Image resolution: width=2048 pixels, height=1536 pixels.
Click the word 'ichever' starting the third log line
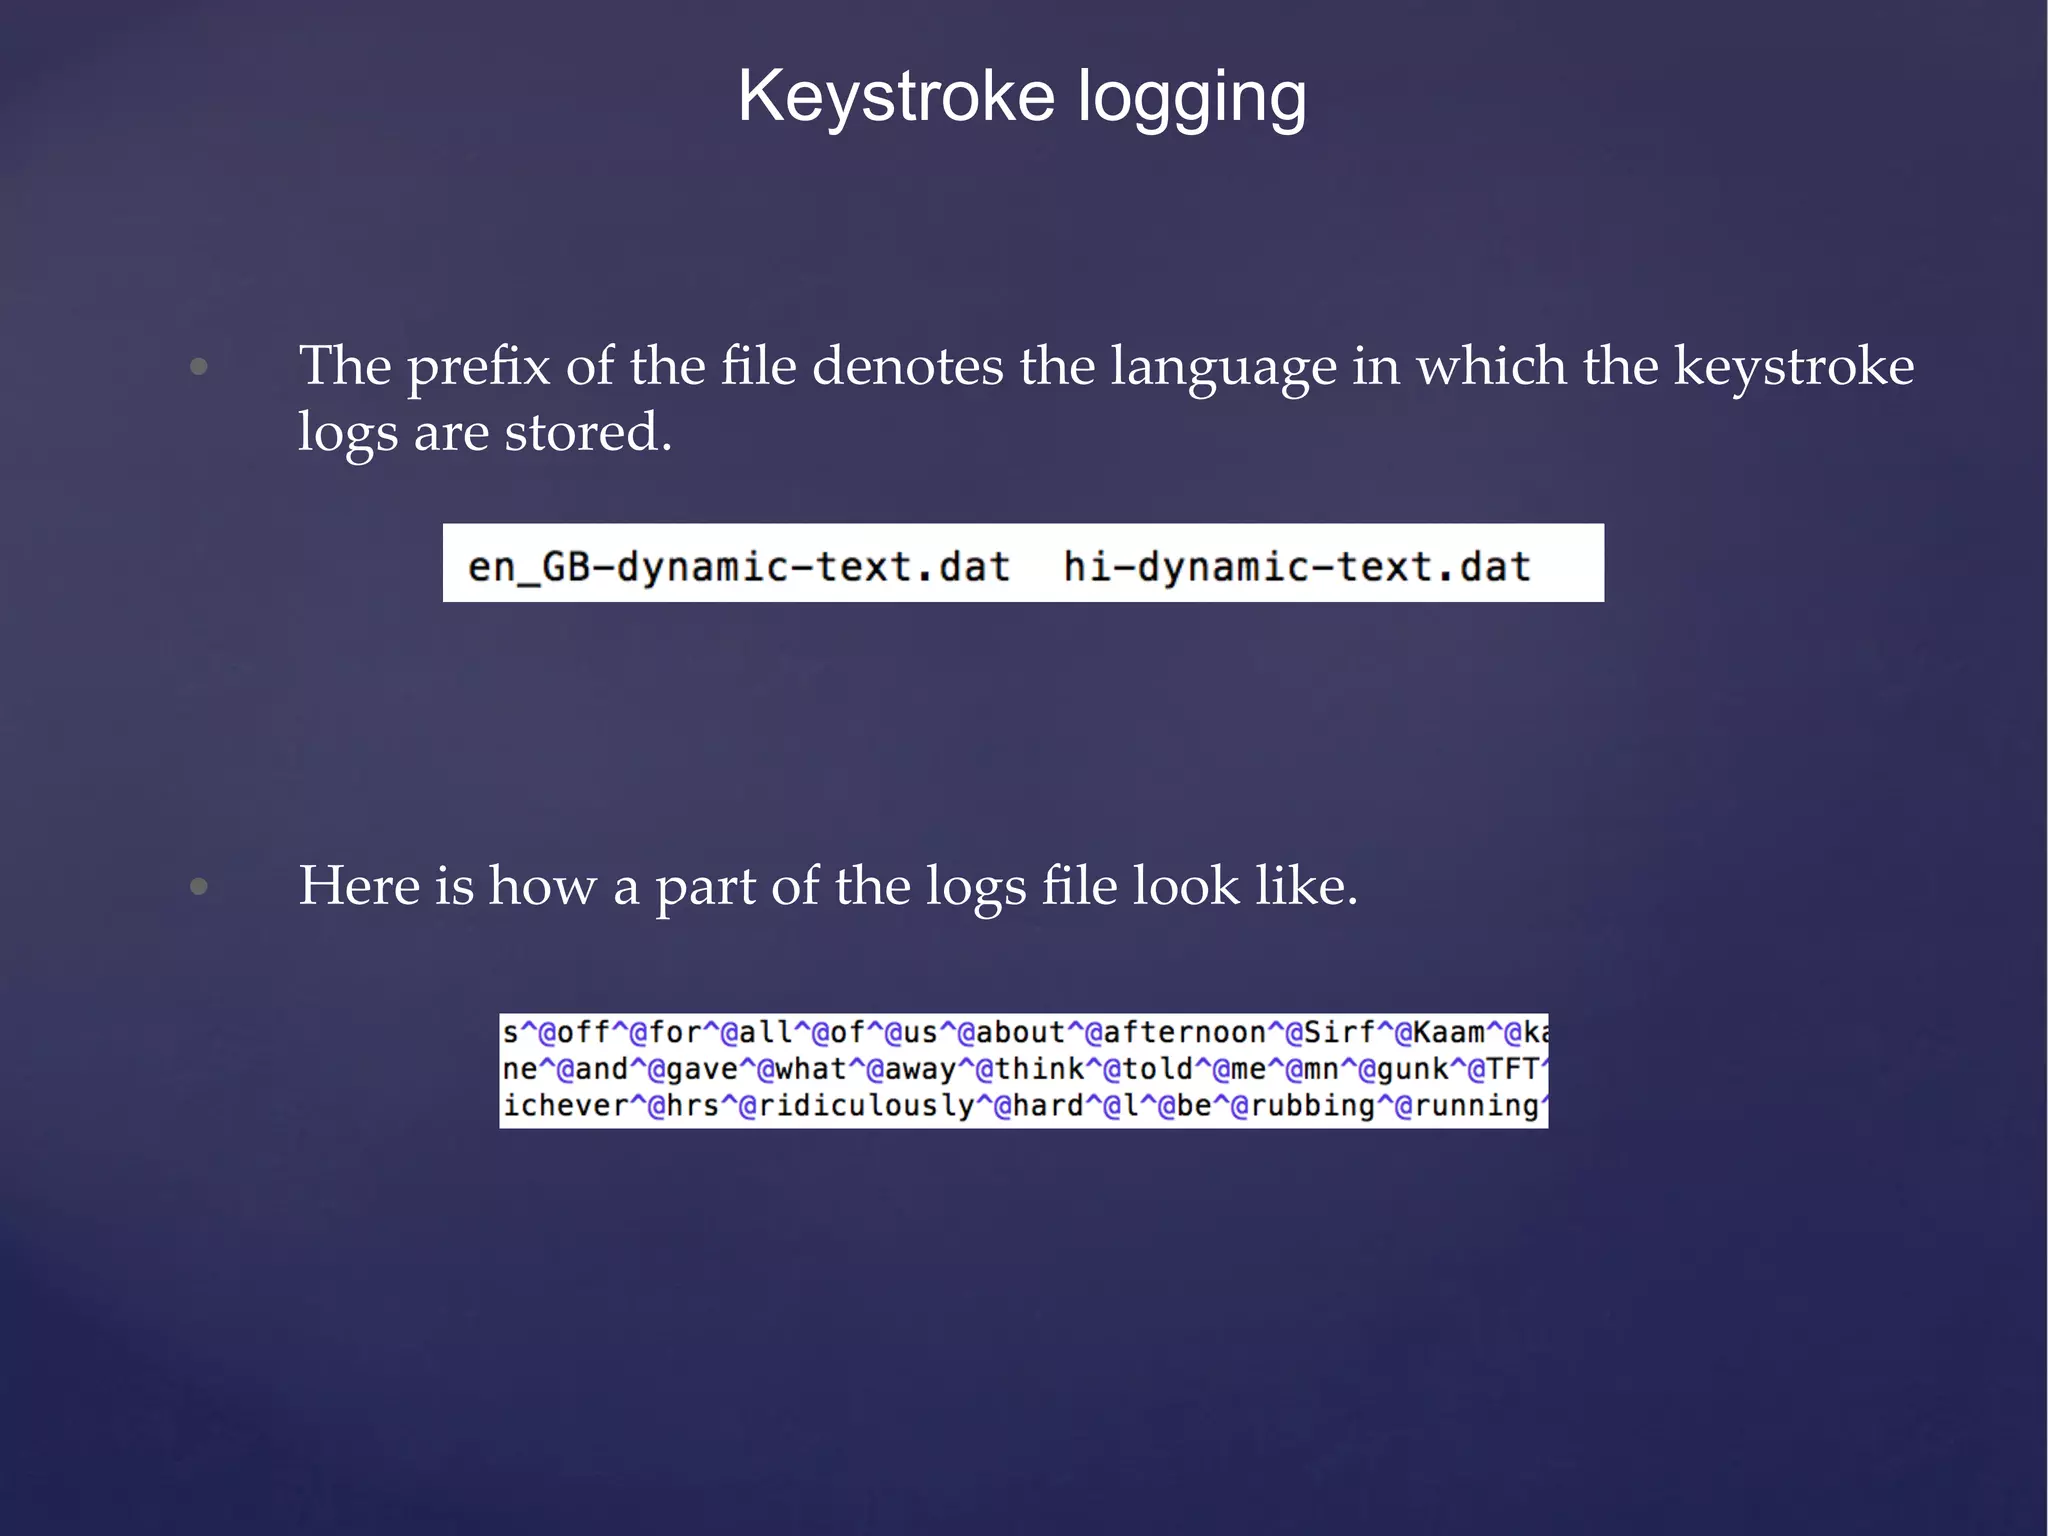tap(566, 1105)
